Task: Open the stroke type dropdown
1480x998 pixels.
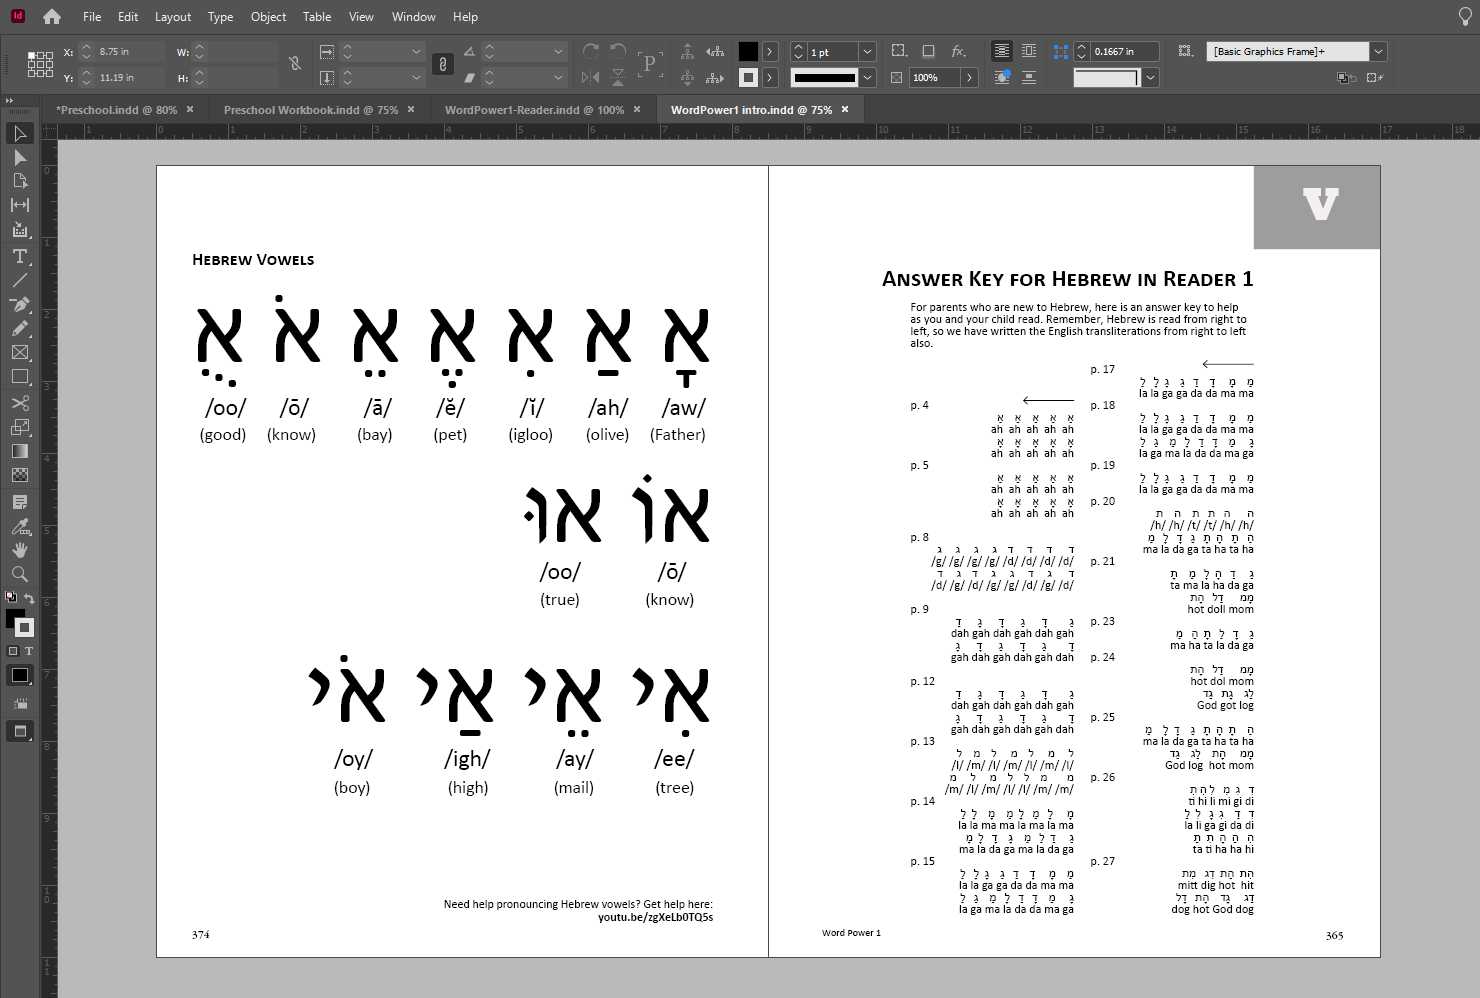Action: [868, 77]
